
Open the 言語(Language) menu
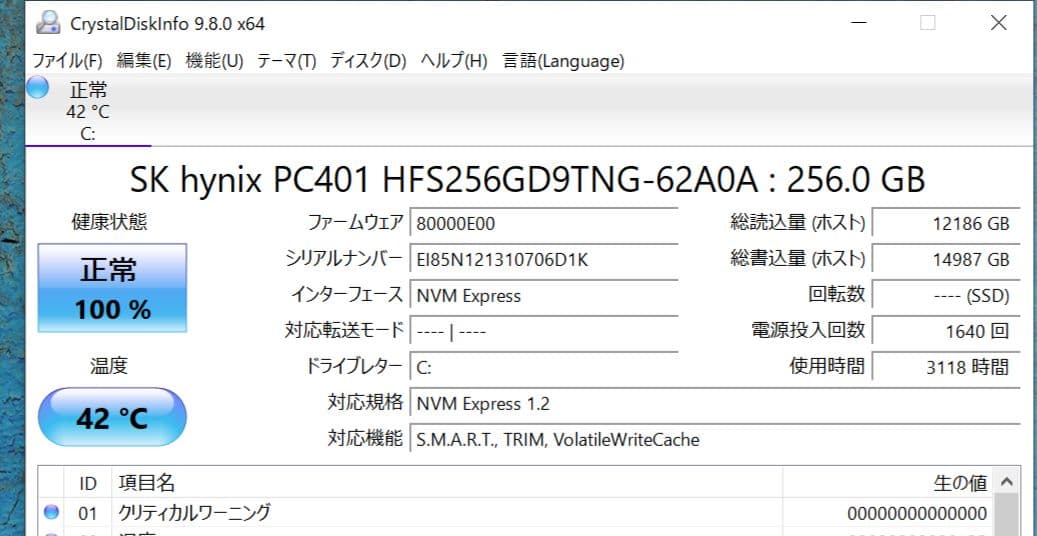pos(563,61)
